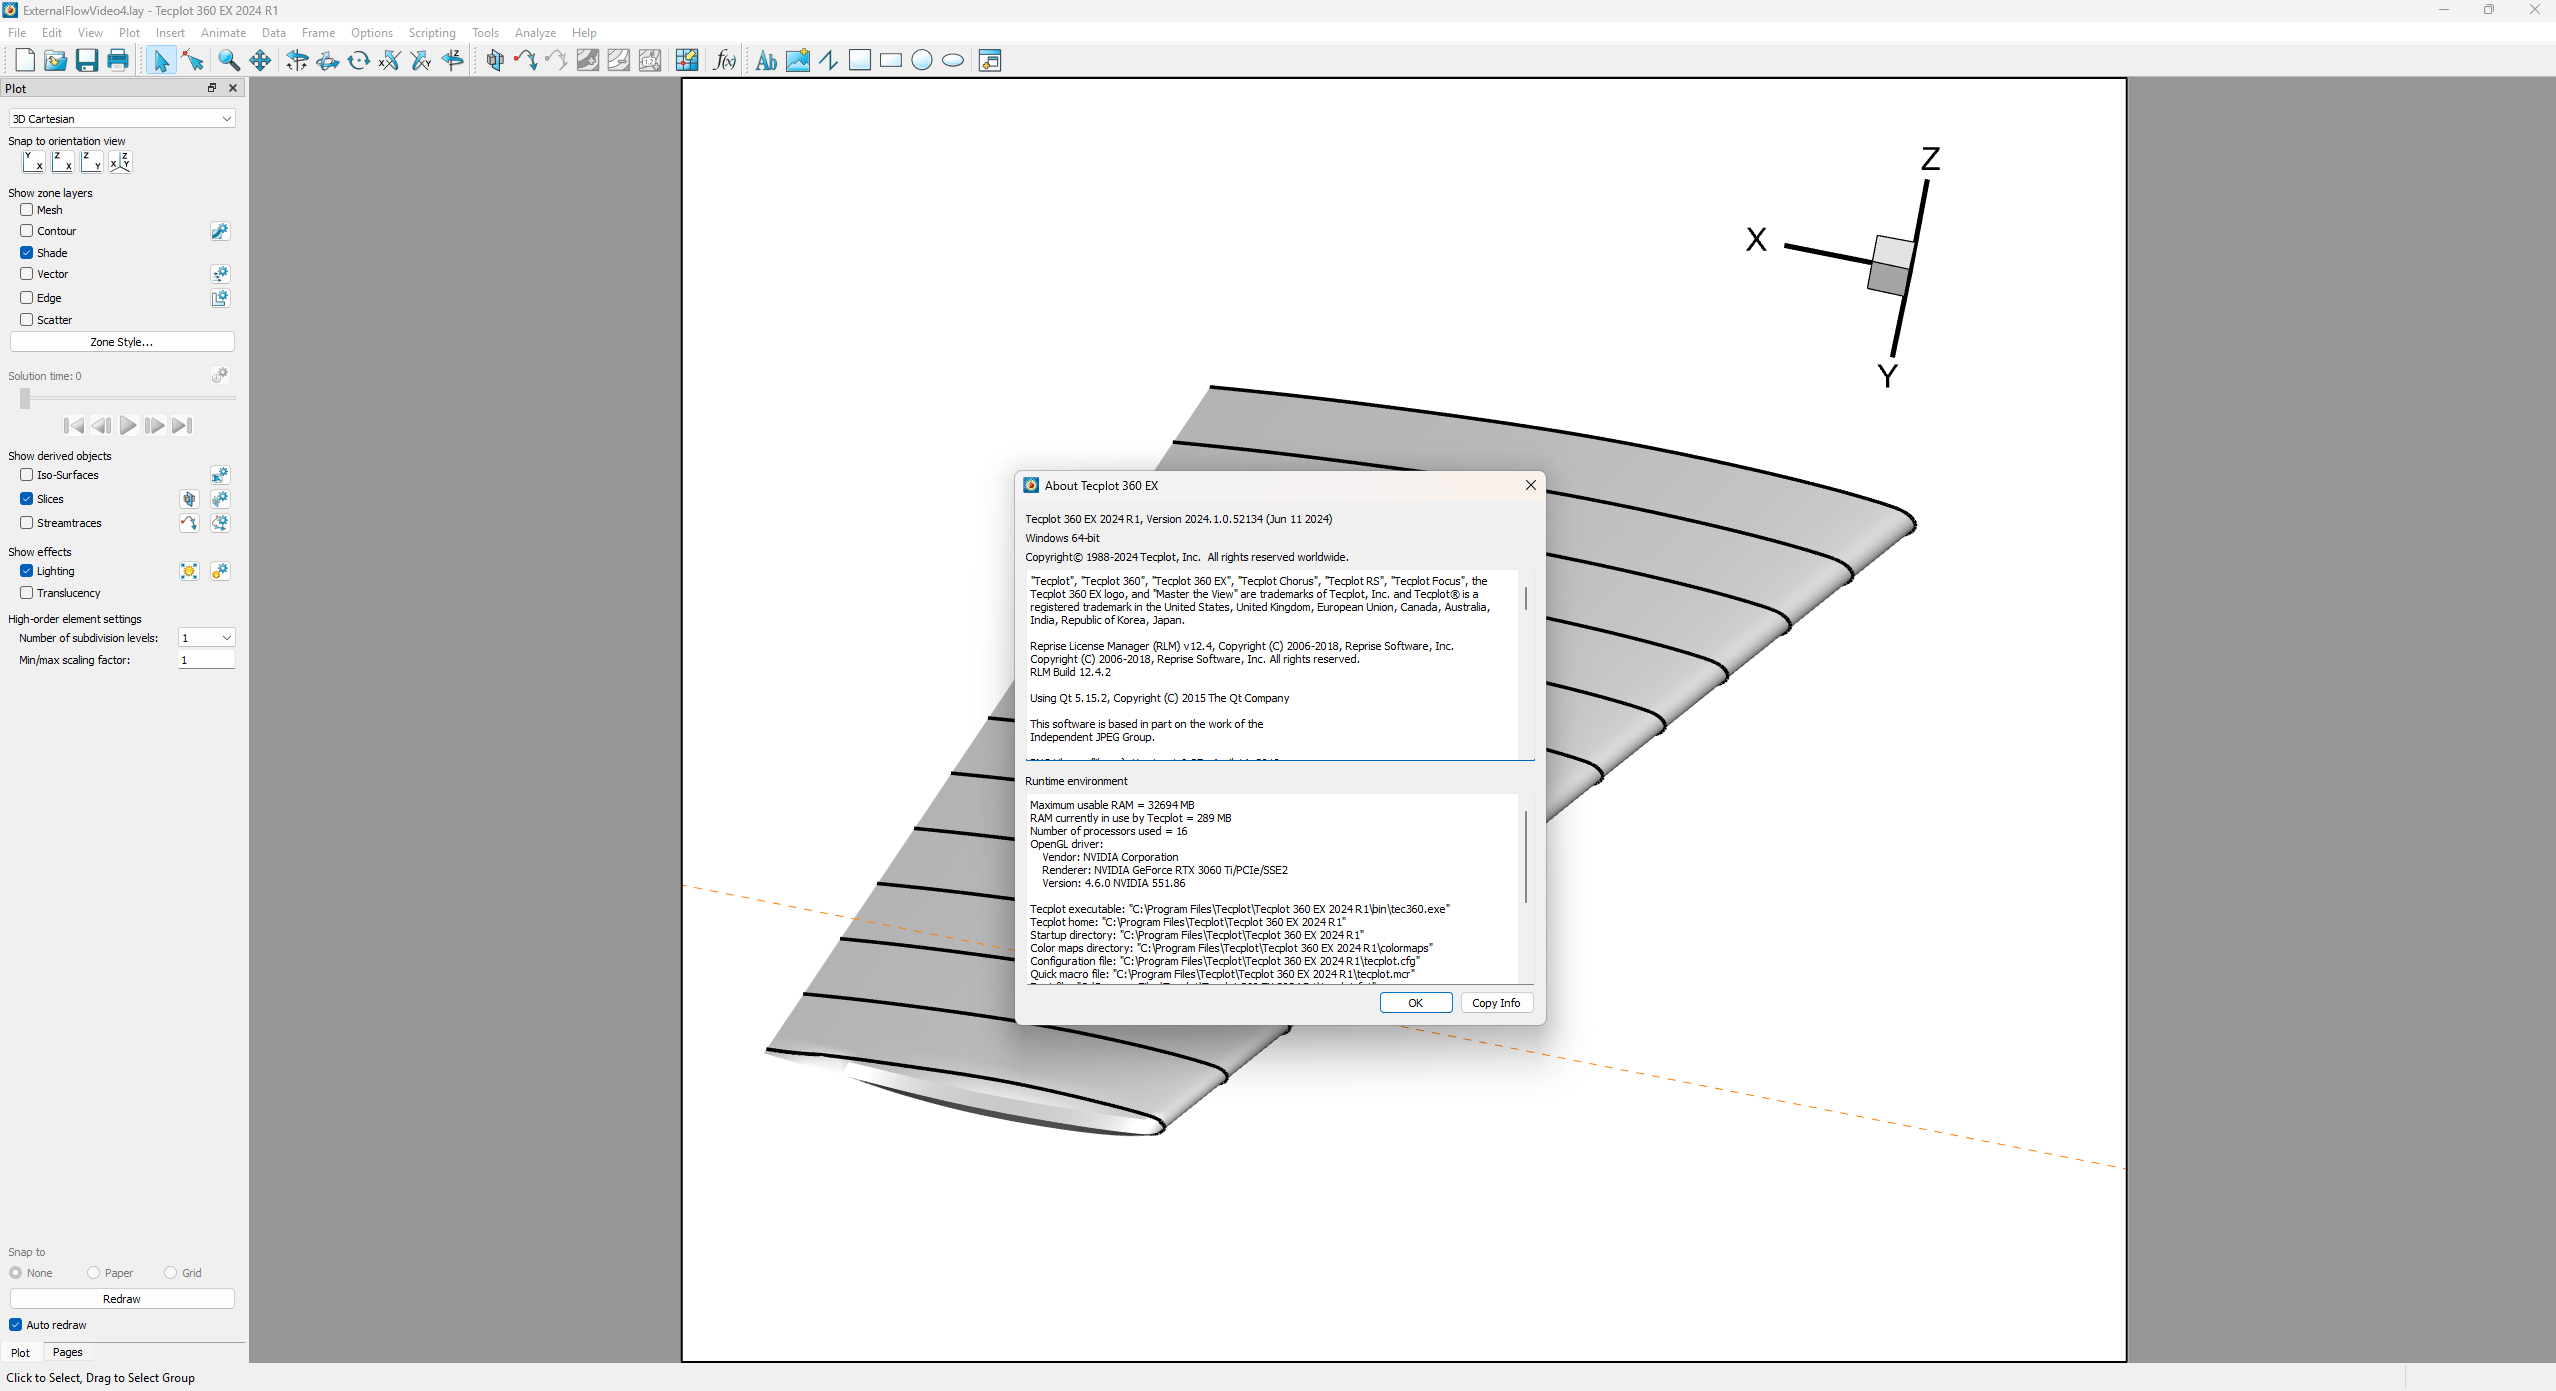Enable the Mesh zone layer

(27, 210)
